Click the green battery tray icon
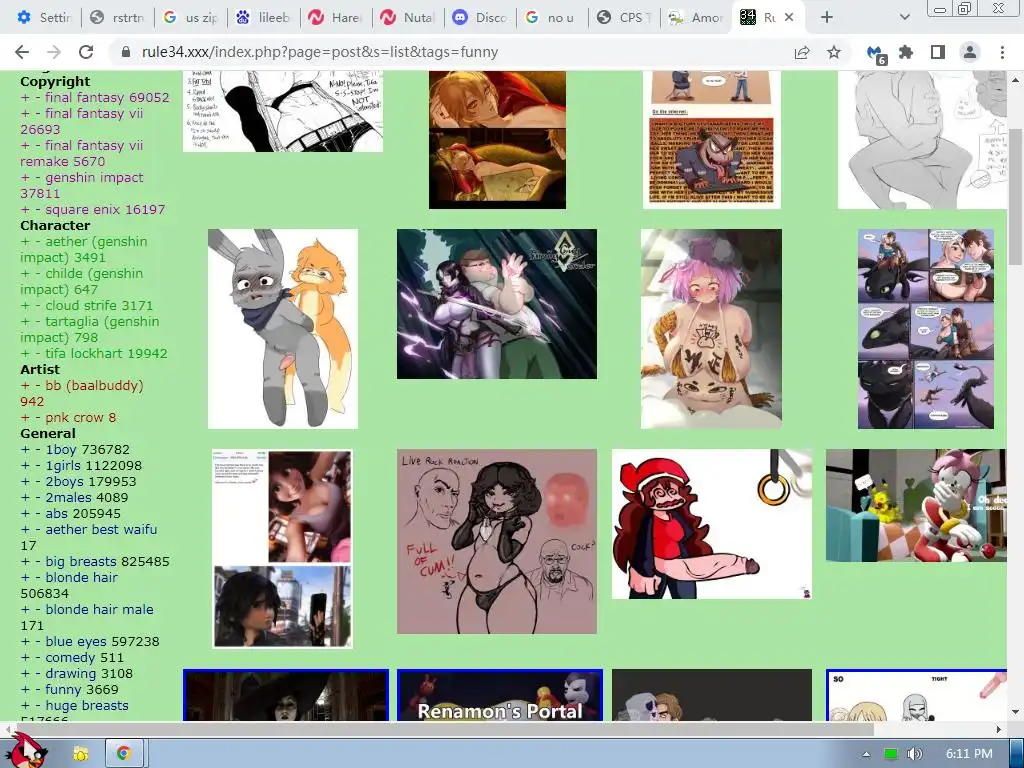This screenshot has width=1024, height=768. (x=891, y=754)
